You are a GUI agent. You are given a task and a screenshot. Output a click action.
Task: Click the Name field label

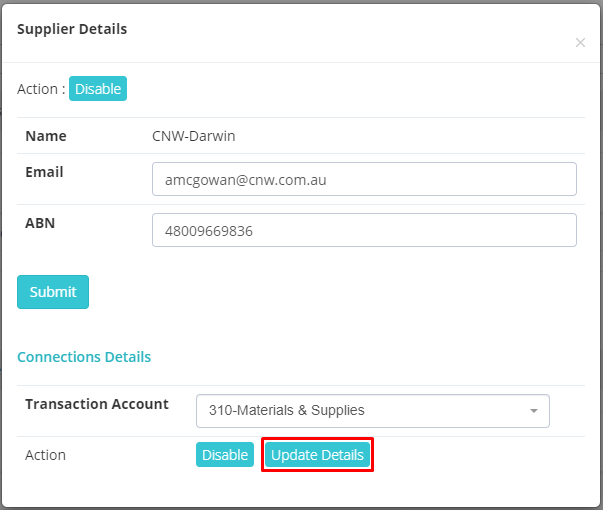(x=46, y=136)
